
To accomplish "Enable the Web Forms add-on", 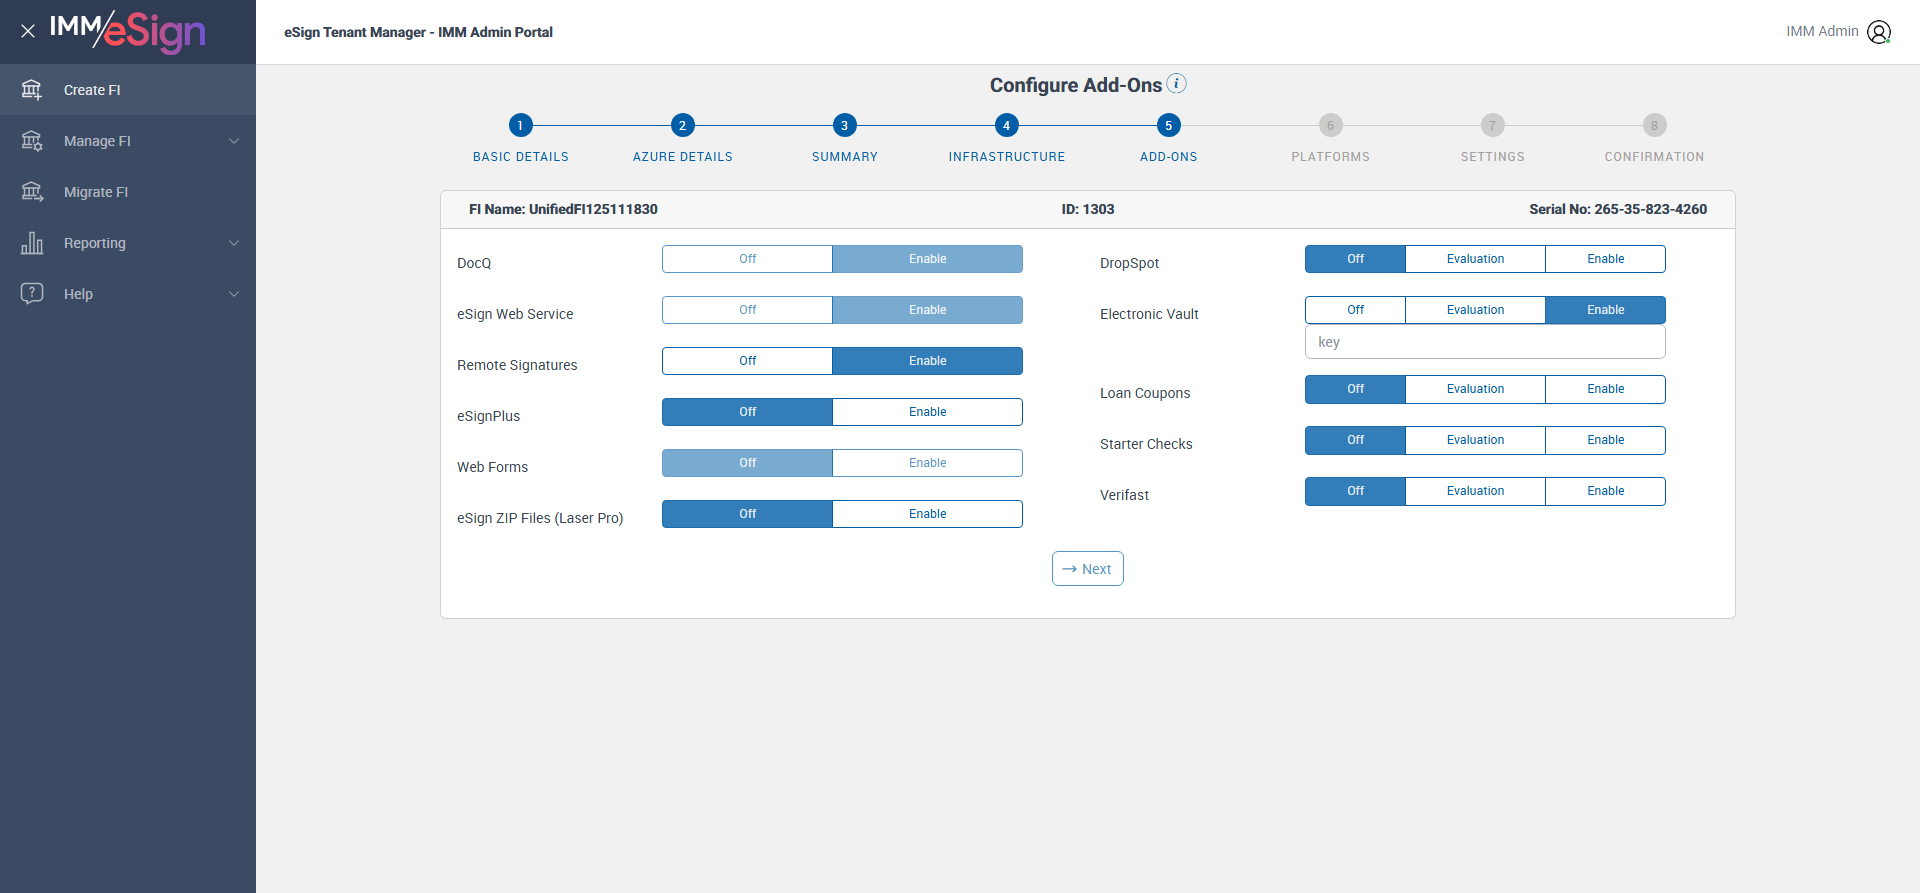I will [927, 463].
